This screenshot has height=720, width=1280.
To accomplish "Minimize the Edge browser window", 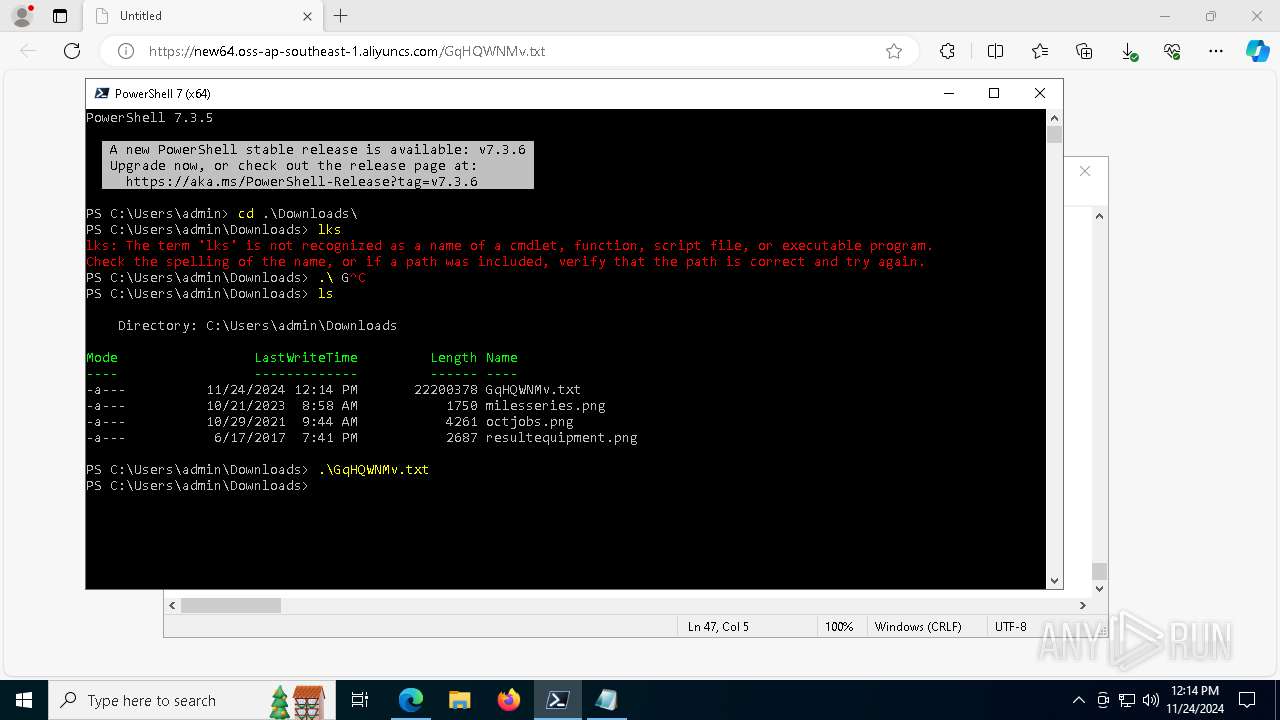I will pos(1164,16).
